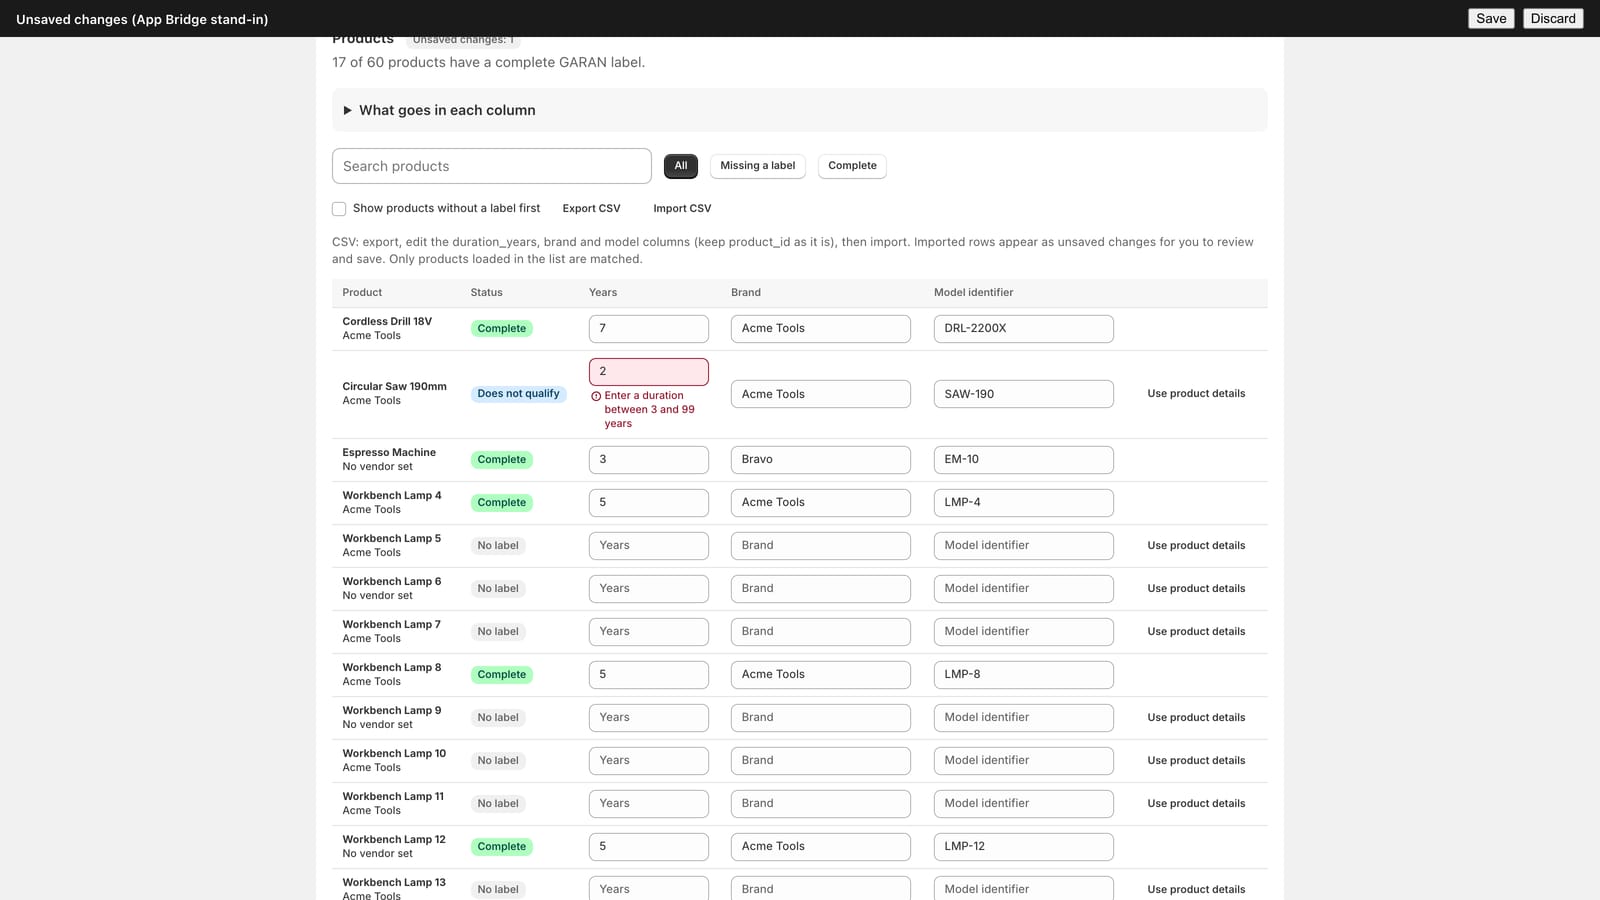Use product details for Workbench Lamp 11
This screenshot has width=1600, height=900.
click(x=1196, y=804)
